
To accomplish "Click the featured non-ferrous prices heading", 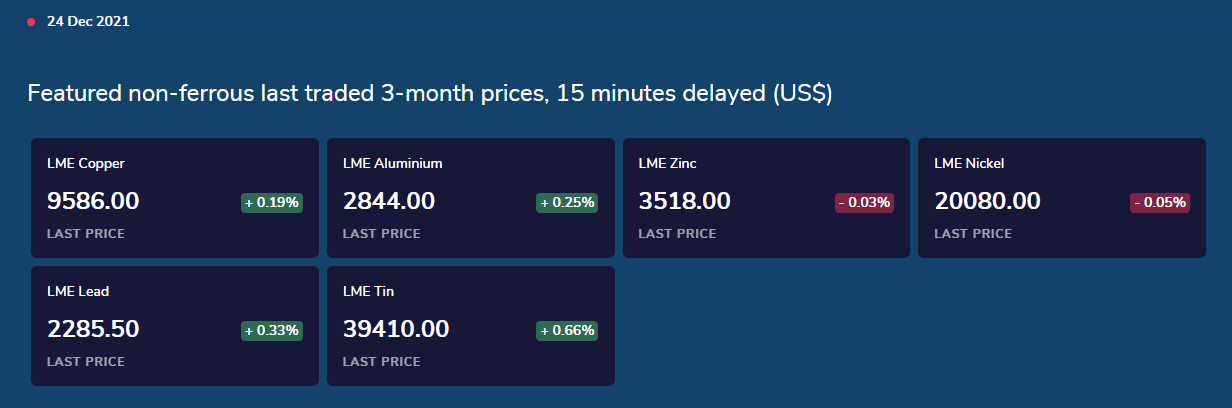I will click(x=430, y=94).
